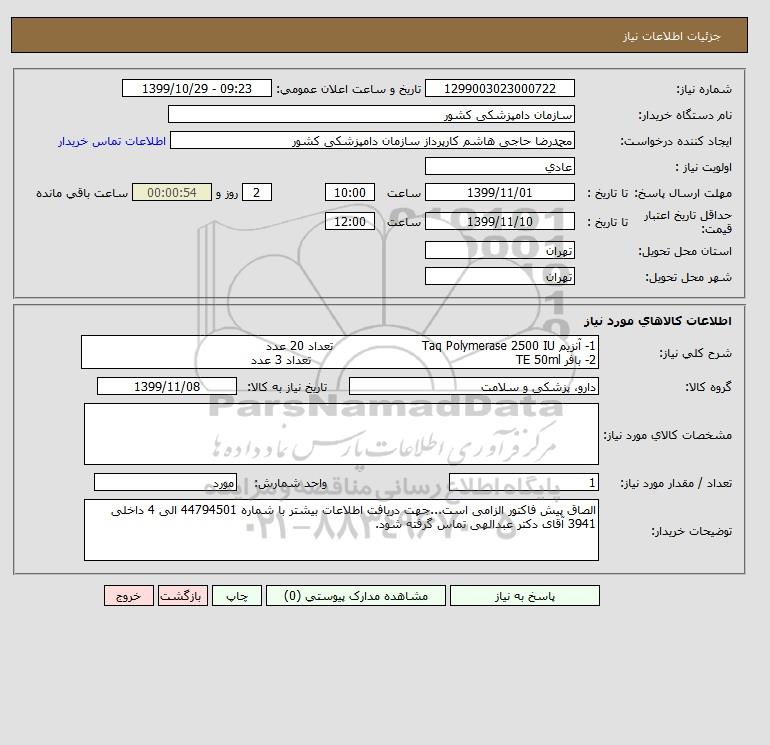Viewport: 770px width, 745px height.
Task: Click the پاسخ به نیاز button
Action: 524,596
